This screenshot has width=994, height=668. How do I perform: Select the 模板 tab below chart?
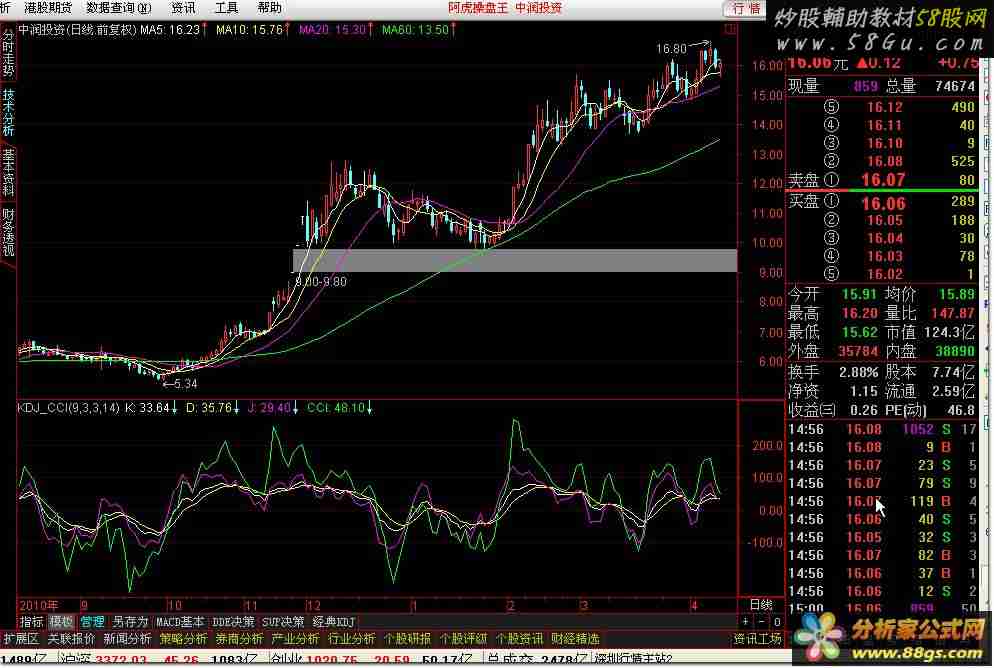[61, 622]
